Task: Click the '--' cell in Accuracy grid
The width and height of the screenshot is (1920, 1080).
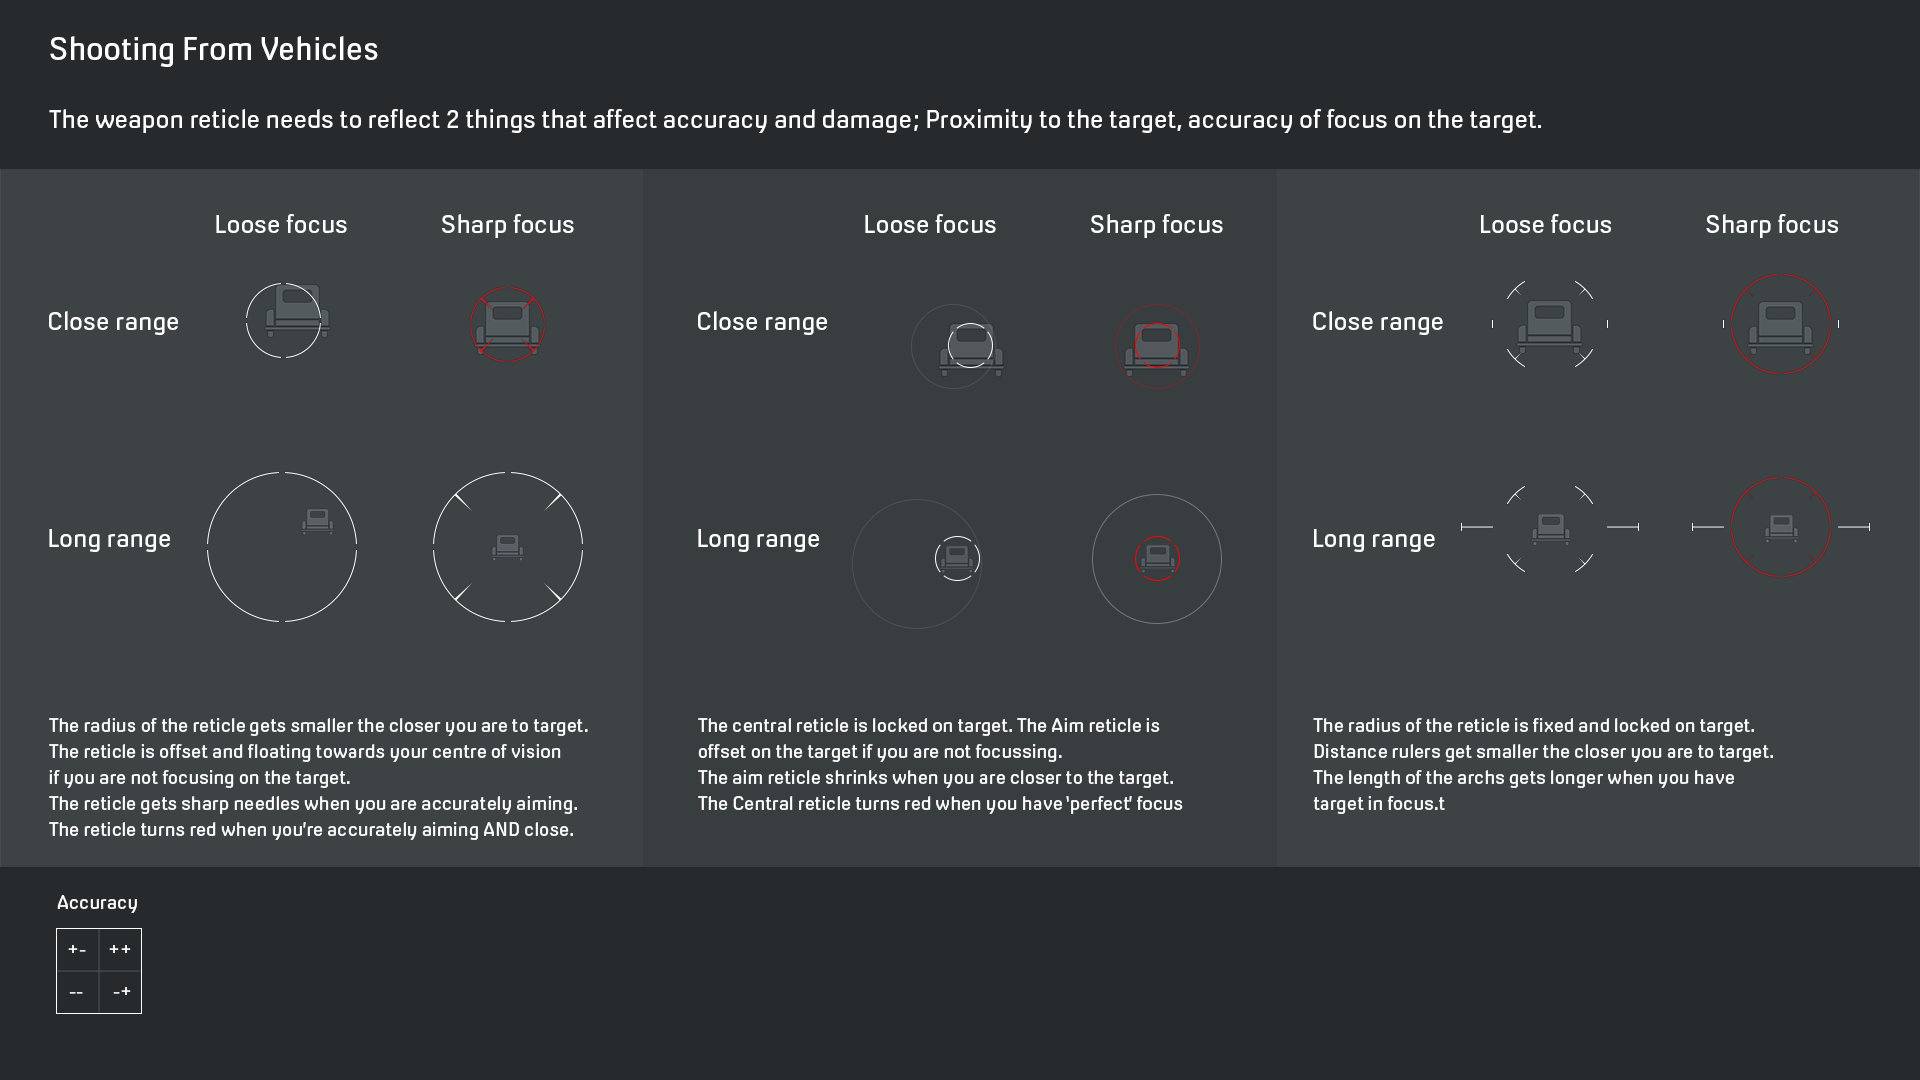Action: (78, 992)
